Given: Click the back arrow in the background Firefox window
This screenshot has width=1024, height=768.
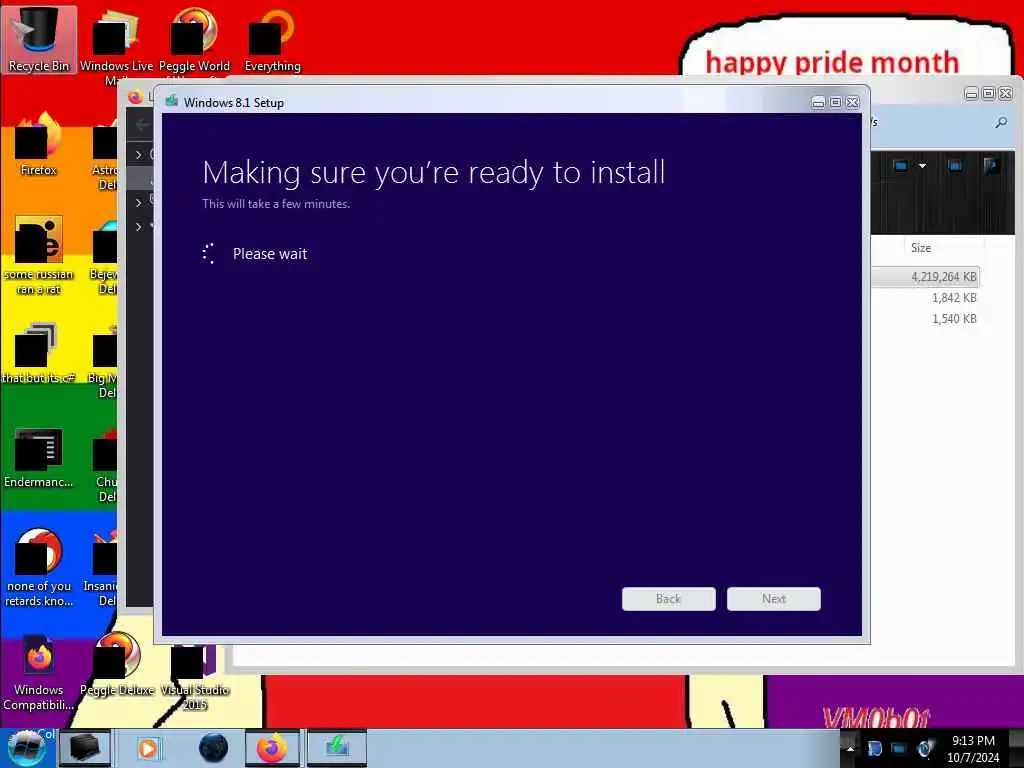Looking at the screenshot, I should 140,125.
